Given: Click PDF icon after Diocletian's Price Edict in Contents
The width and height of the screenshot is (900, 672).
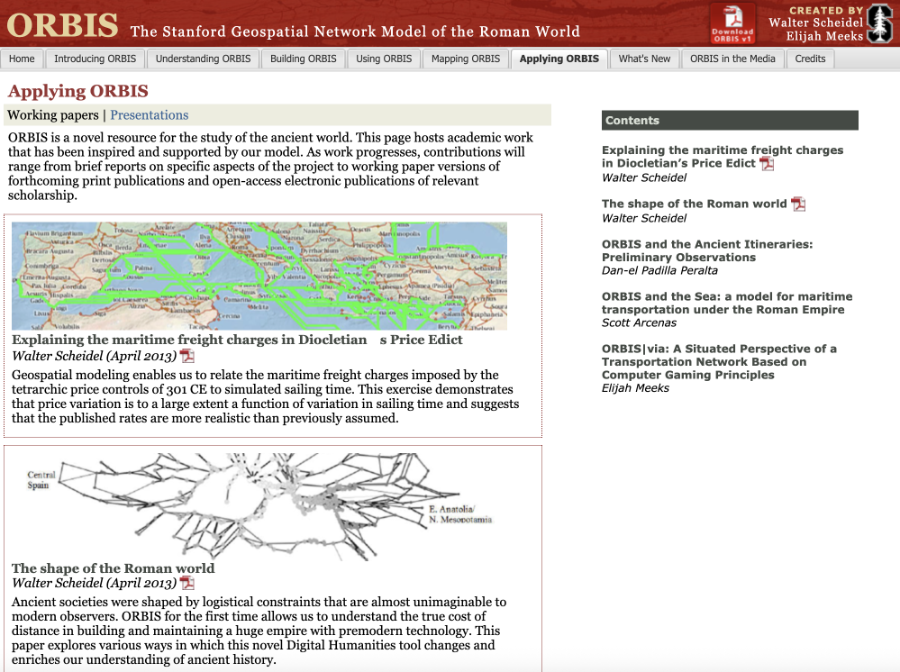Looking at the screenshot, I should point(767,164).
